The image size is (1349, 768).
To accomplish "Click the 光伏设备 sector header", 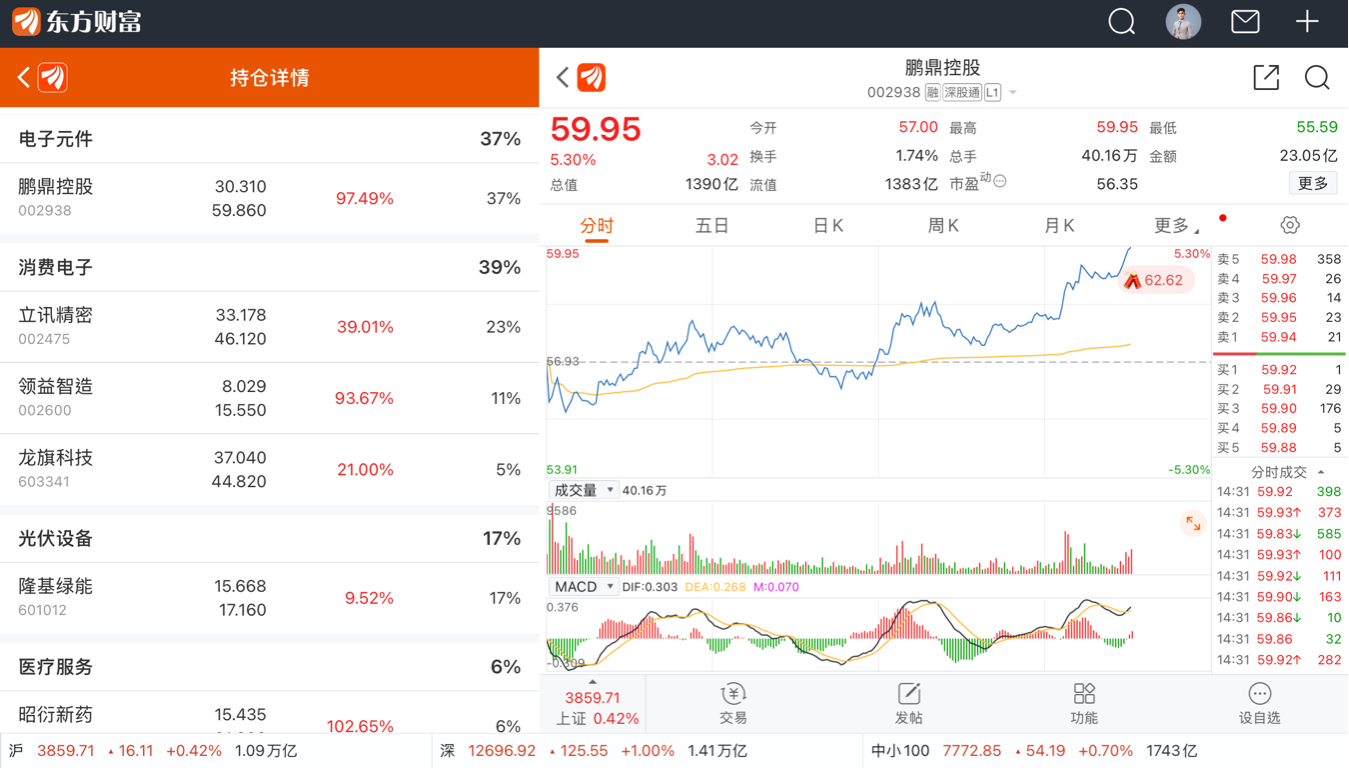I will point(270,538).
